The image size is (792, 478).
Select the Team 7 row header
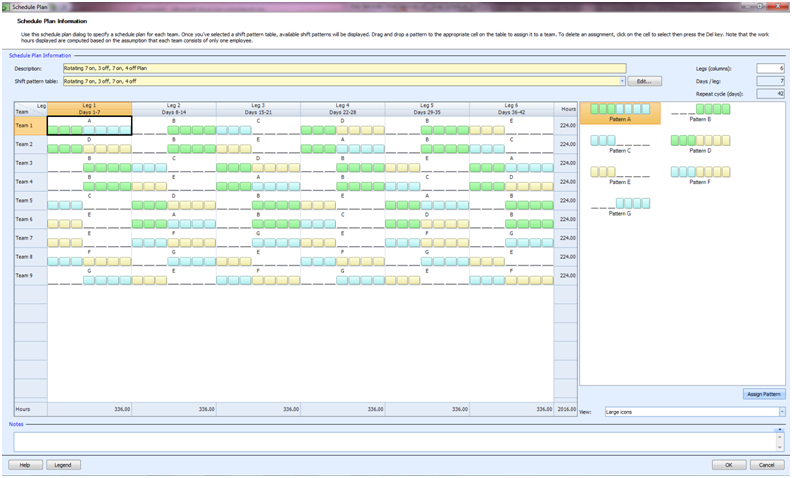click(31, 238)
